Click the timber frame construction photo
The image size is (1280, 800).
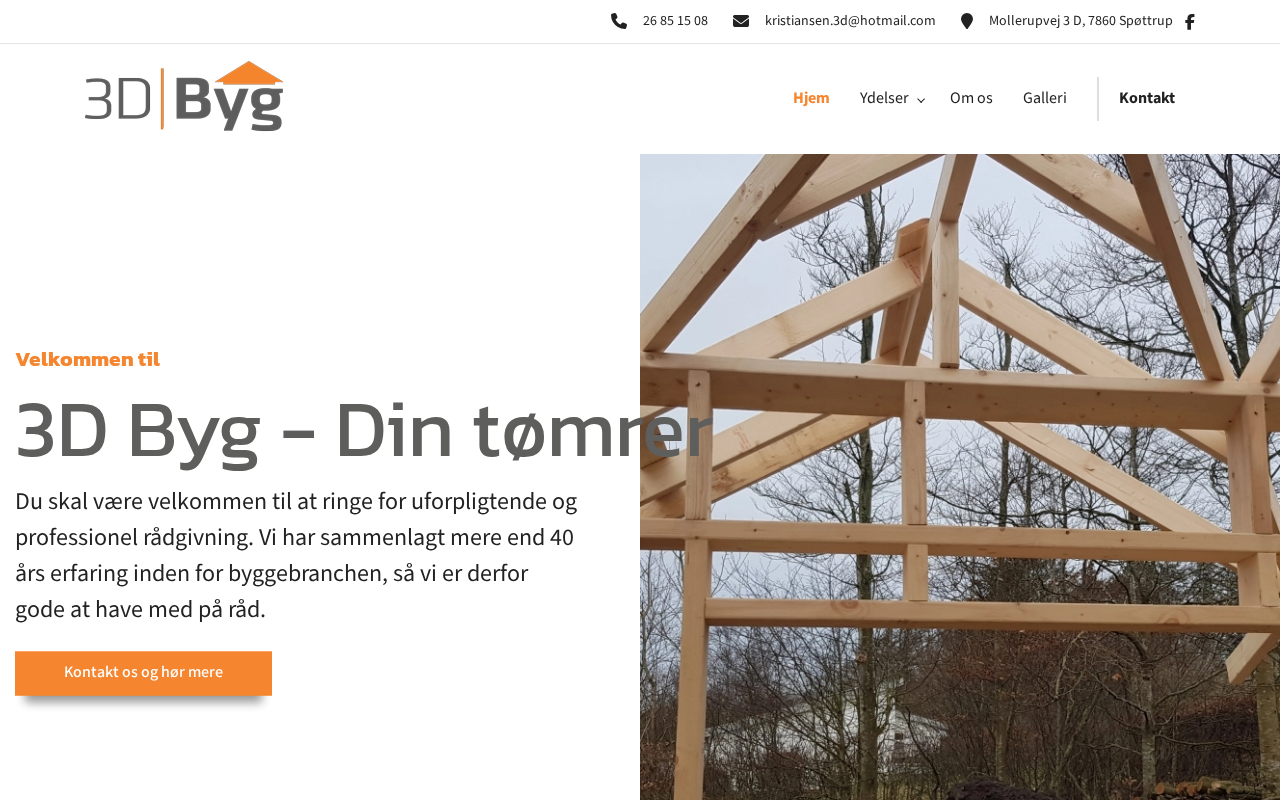click(x=960, y=477)
